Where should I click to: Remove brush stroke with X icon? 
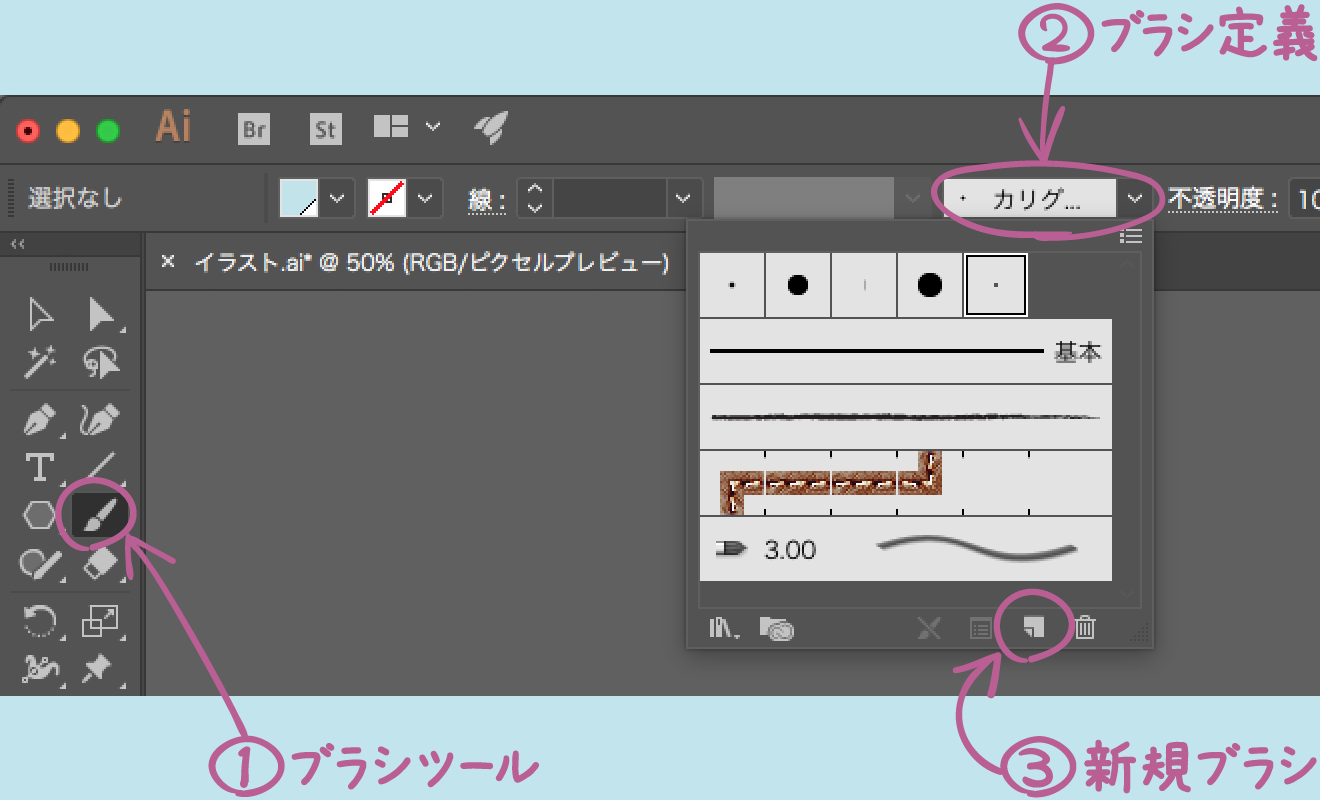point(929,628)
